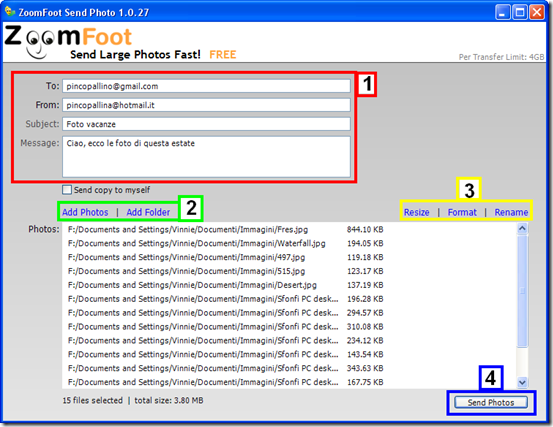
Task: Click the ZoomFoot logo with googly eyes
Action: (68, 41)
